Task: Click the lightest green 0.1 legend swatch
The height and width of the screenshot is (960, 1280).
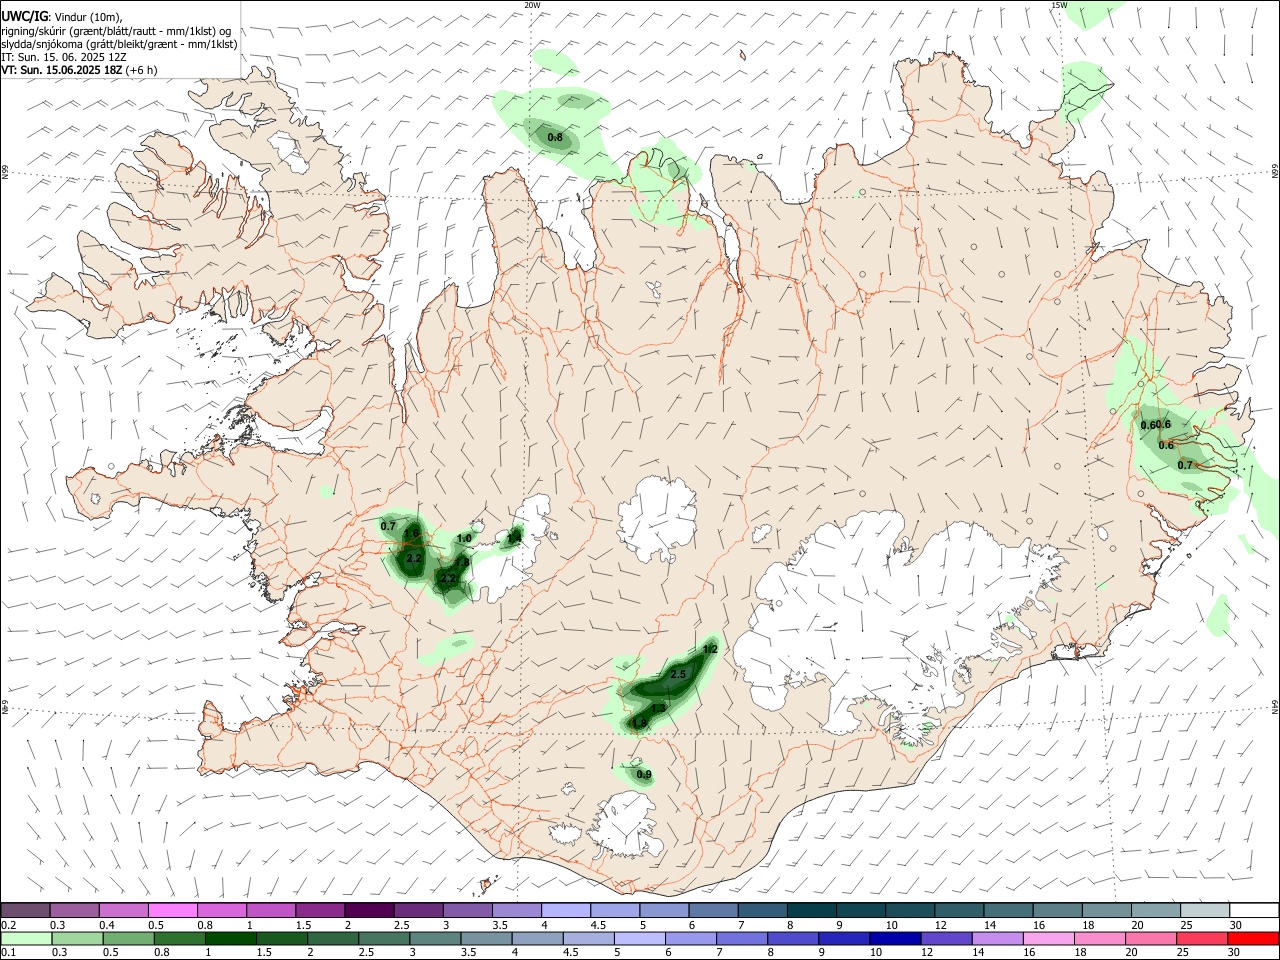Action: coord(25,939)
